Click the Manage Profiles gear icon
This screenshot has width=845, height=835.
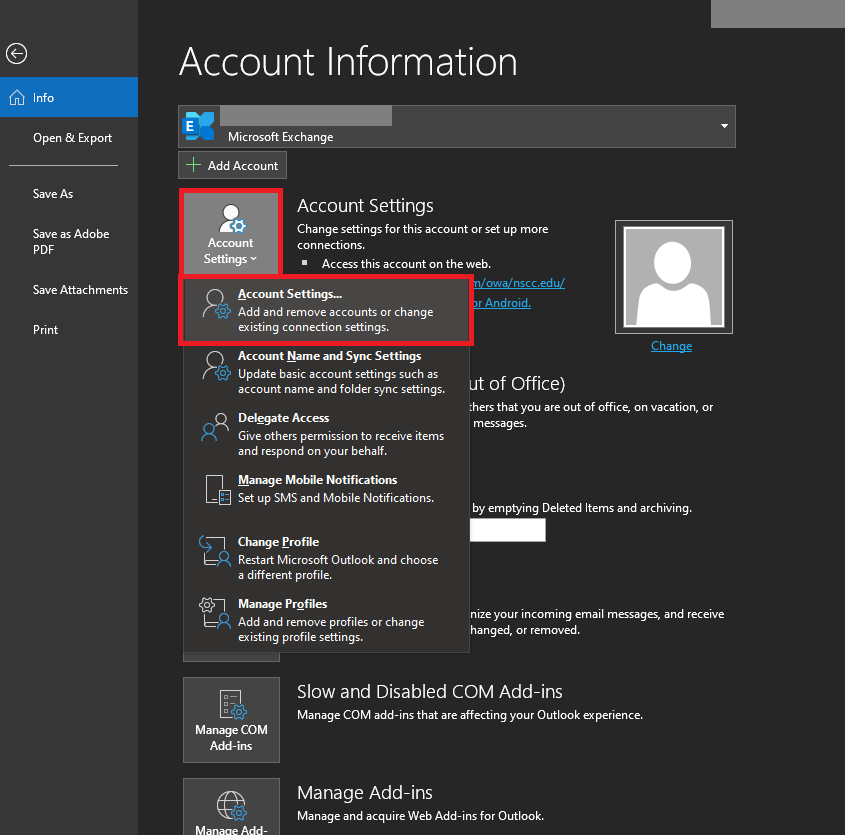point(214,613)
